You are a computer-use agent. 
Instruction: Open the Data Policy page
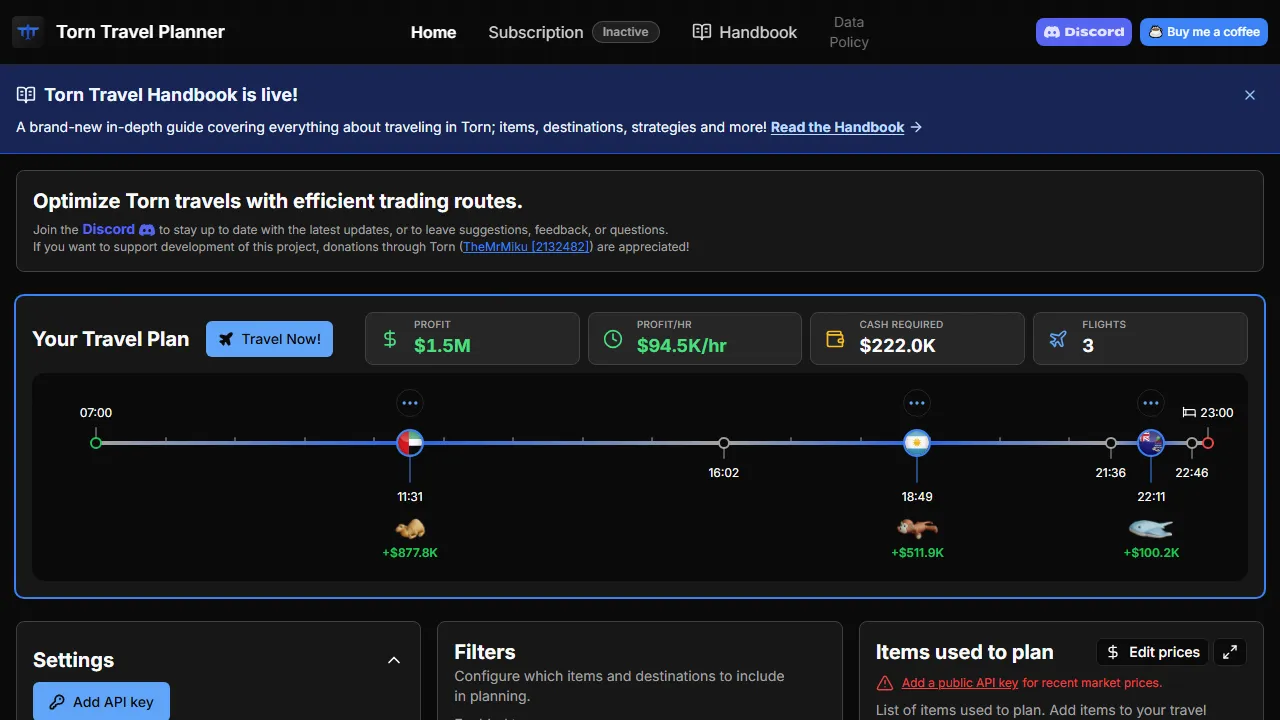pos(848,32)
